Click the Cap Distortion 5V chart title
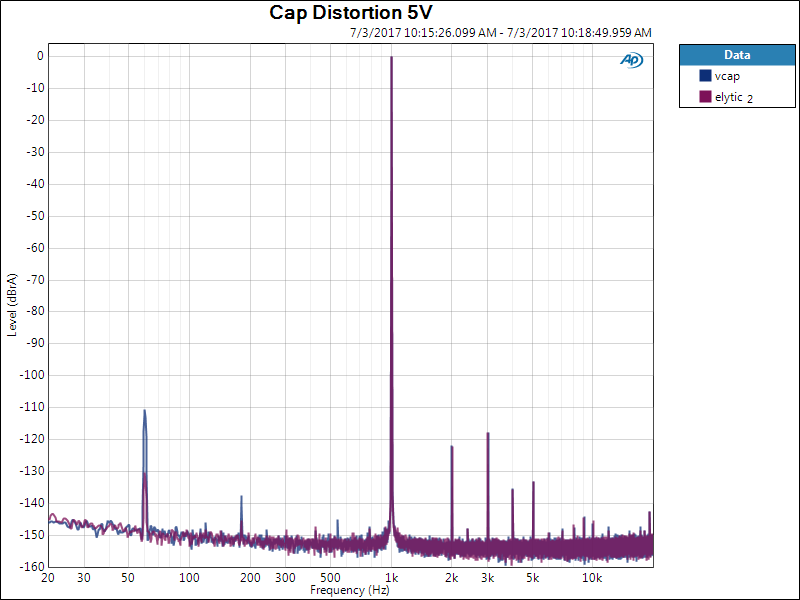This screenshot has height=600, width=800. [x=351, y=13]
